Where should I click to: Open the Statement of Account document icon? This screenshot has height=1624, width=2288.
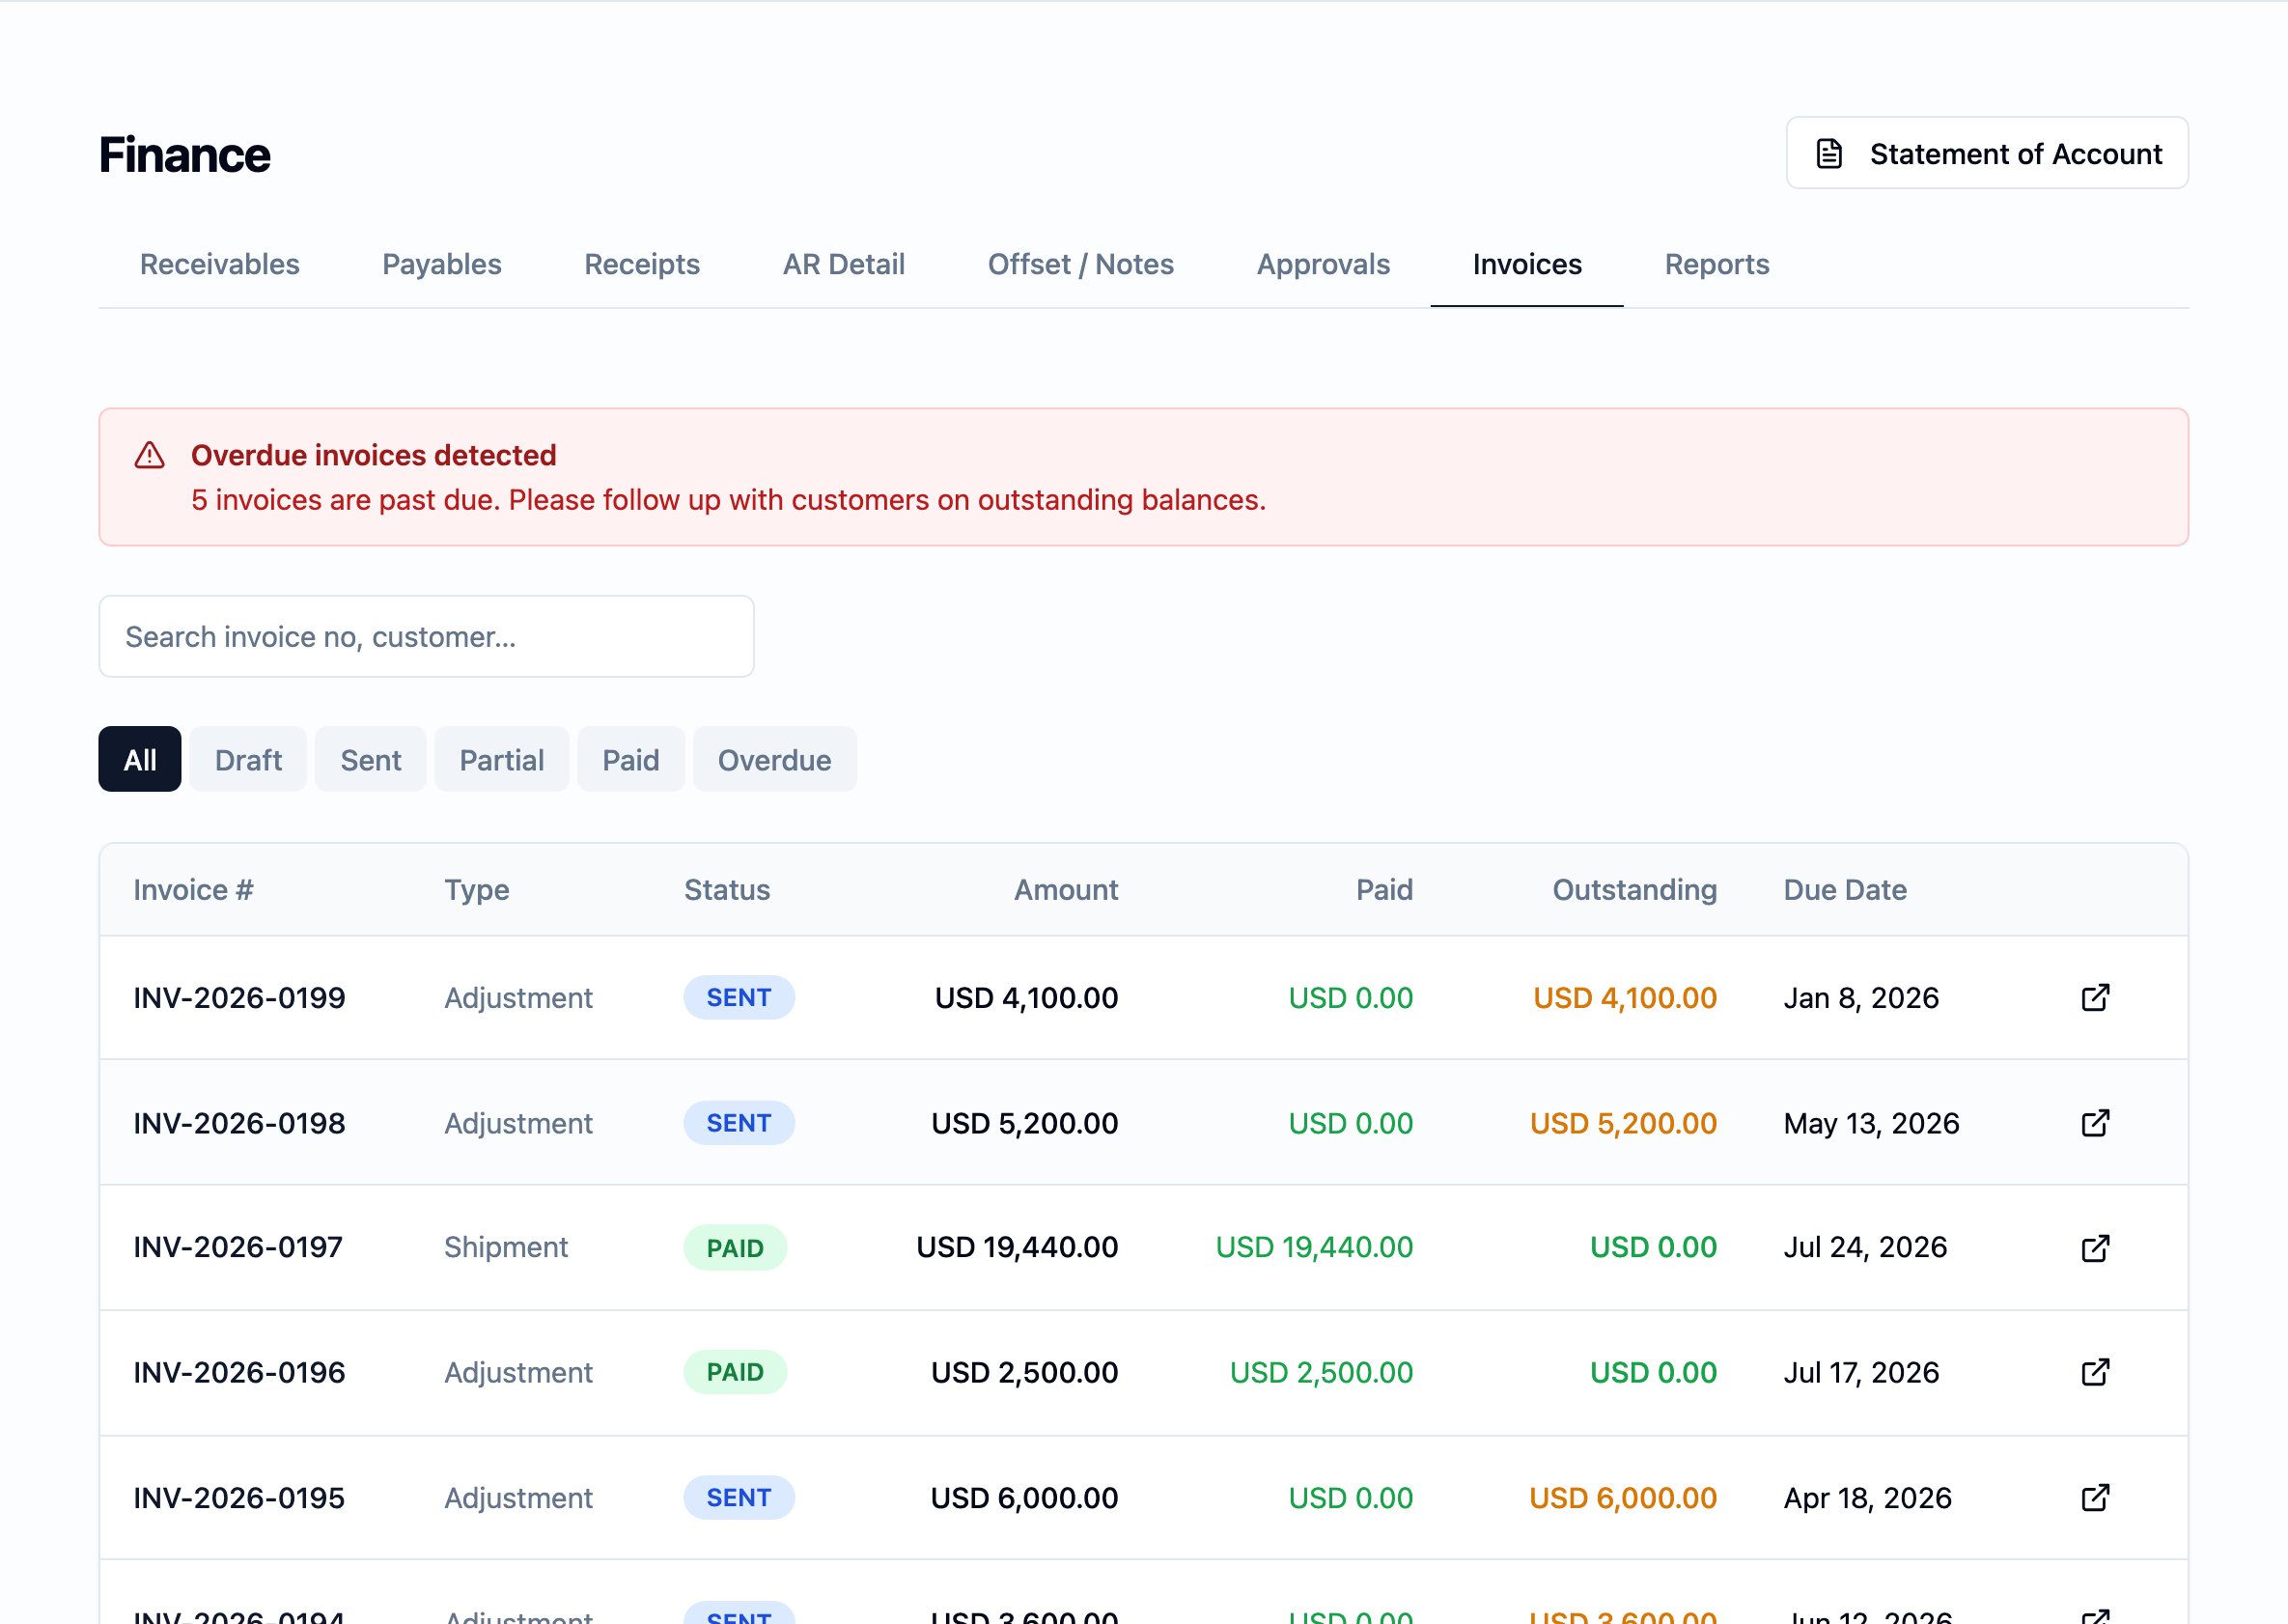pos(1829,154)
